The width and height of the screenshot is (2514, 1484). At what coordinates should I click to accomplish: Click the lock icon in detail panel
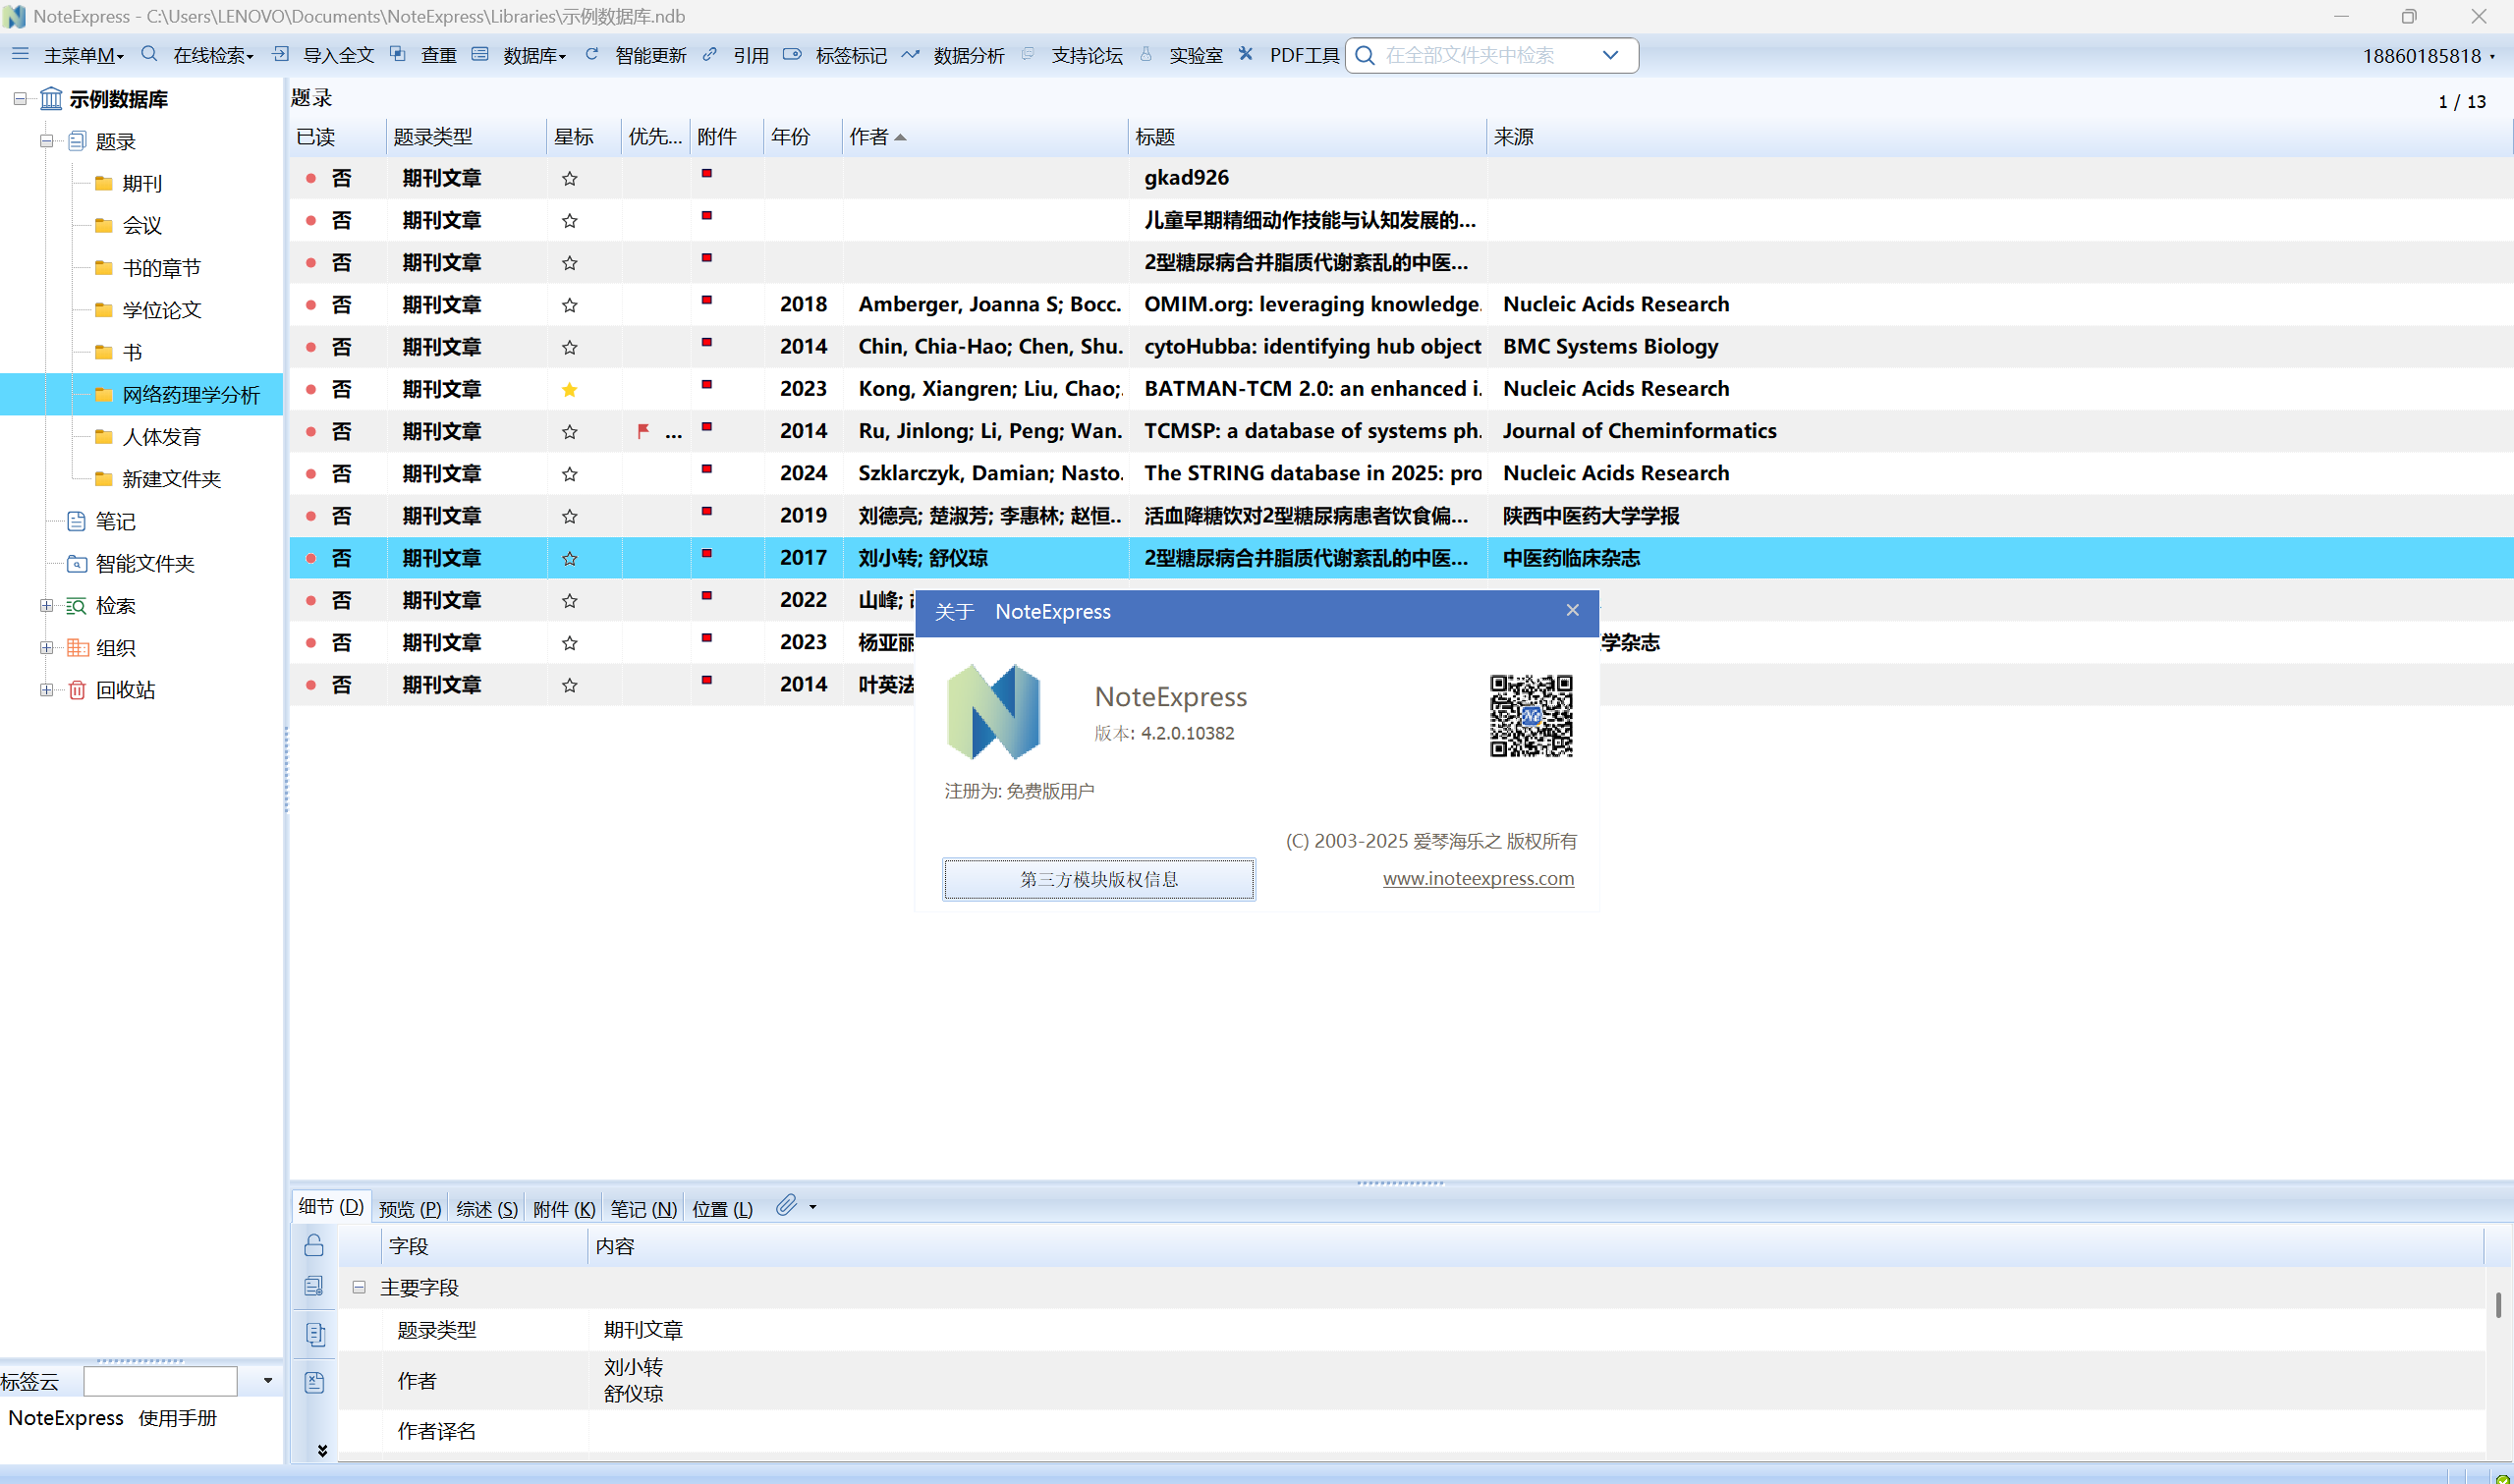pyautogui.click(x=314, y=1245)
